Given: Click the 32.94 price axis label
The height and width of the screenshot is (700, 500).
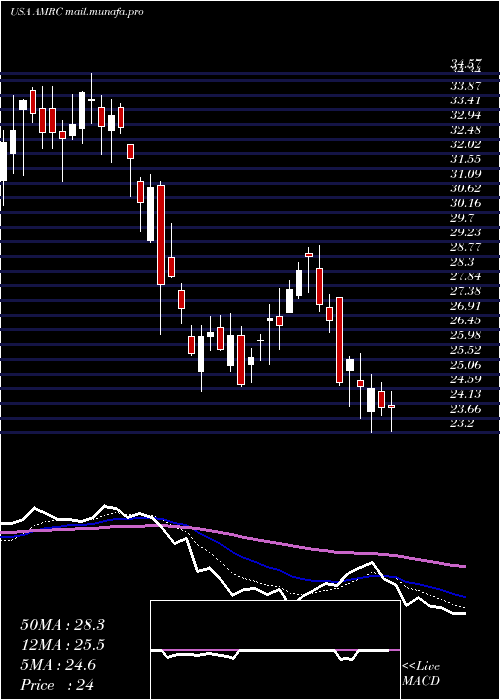Looking at the screenshot, I should (465, 116).
